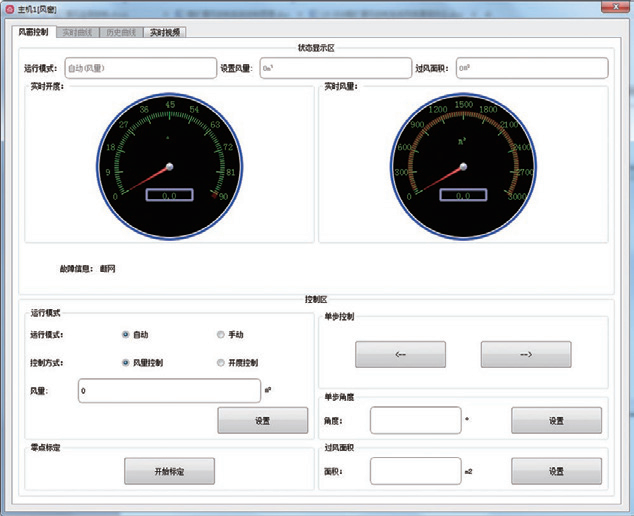Click 设置 button for 单步角度
This screenshot has height=516, width=634.
point(556,421)
